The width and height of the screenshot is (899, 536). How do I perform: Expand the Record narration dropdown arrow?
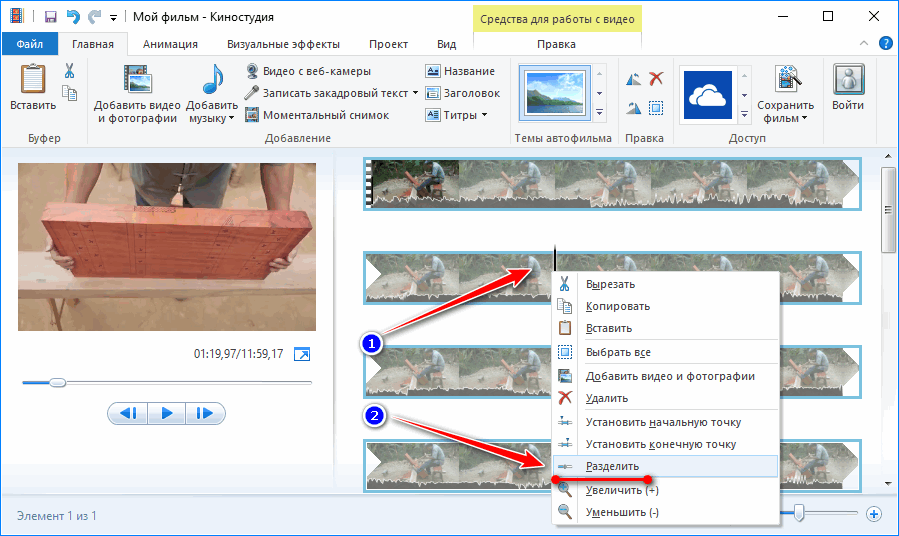click(x=416, y=93)
